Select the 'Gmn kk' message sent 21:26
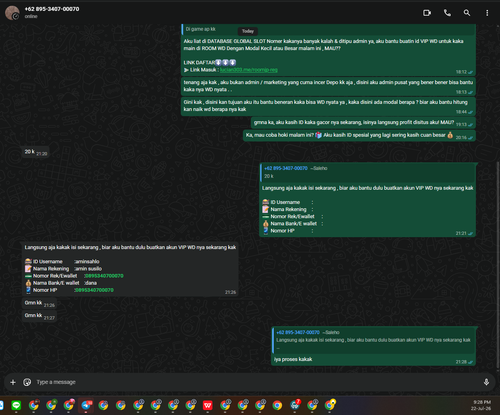500x415 pixels. point(39,303)
